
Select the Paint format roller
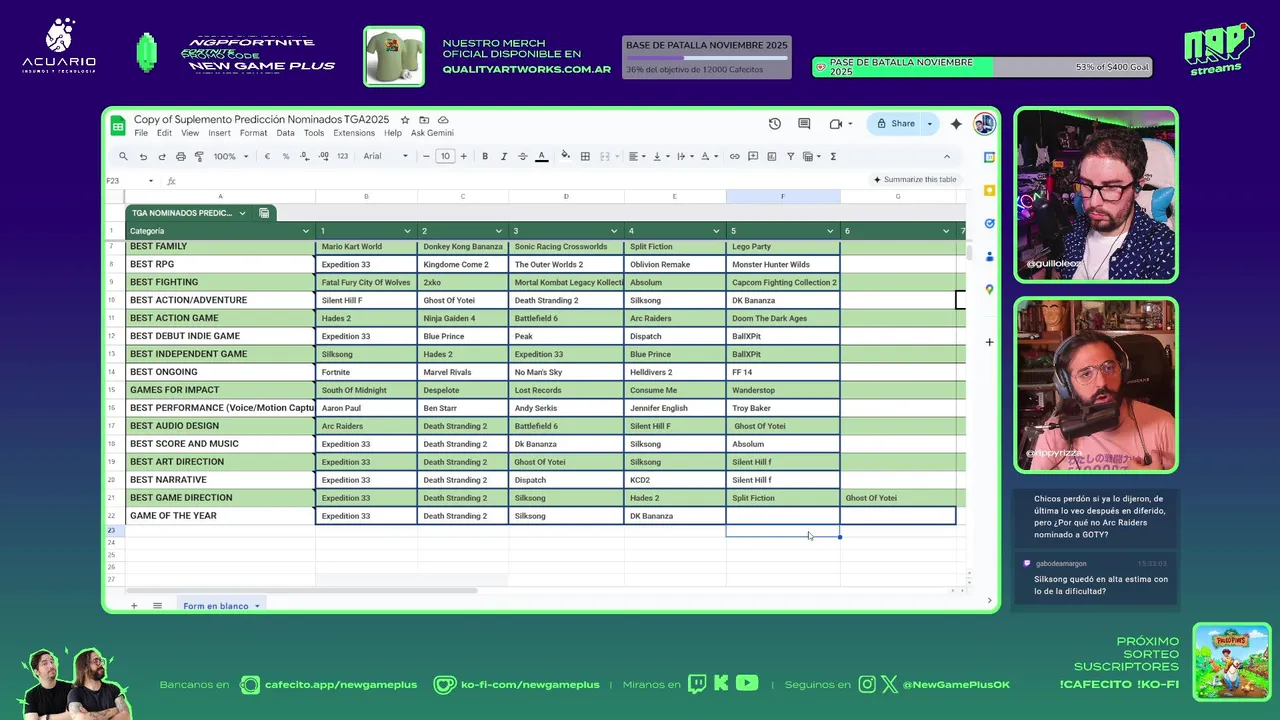(x=199, y=156)
